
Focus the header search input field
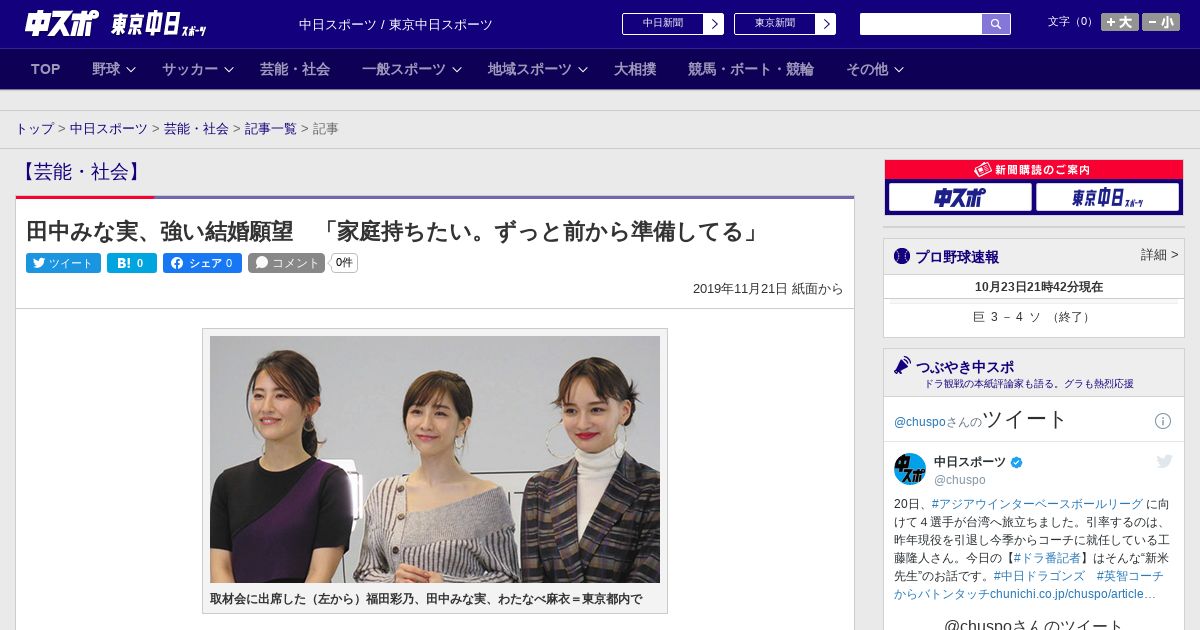coord(921,24)
